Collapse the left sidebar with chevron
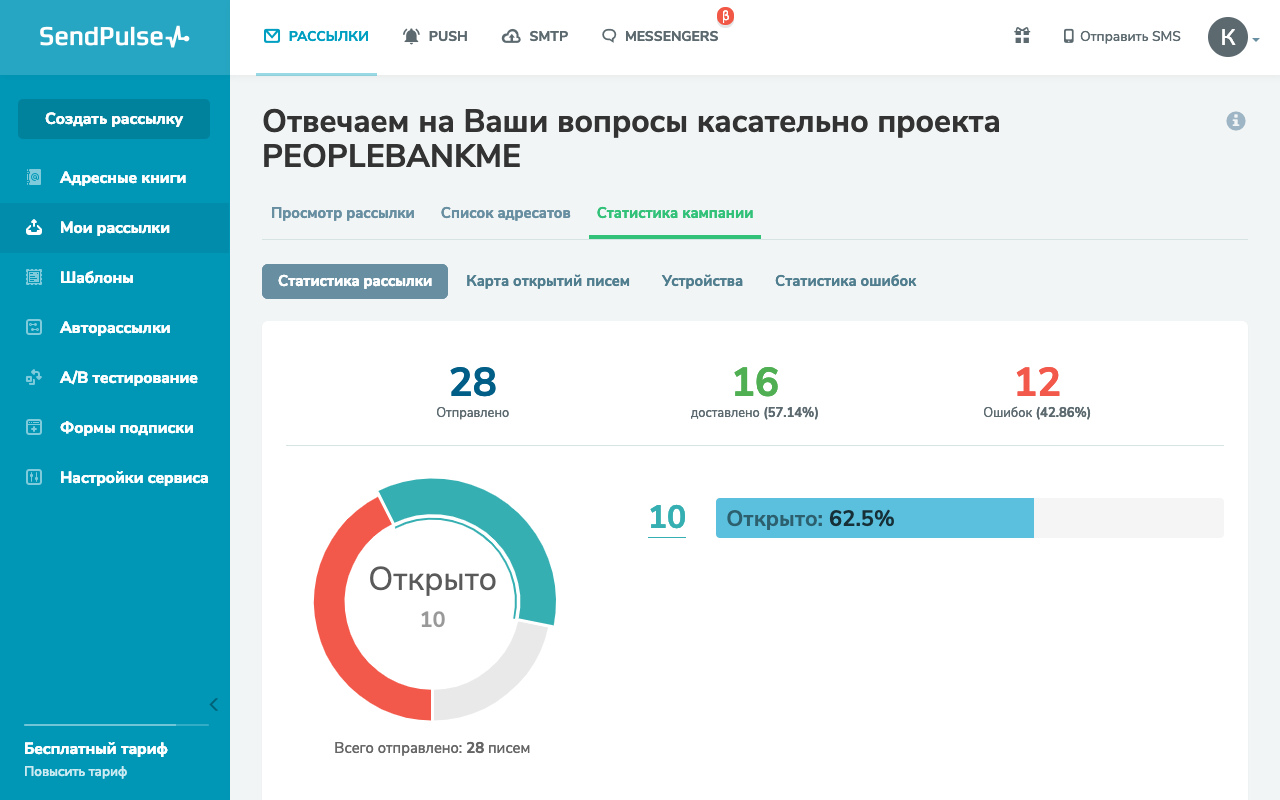Viewport: 1280px width, 800px height. [x=213, y=704]
